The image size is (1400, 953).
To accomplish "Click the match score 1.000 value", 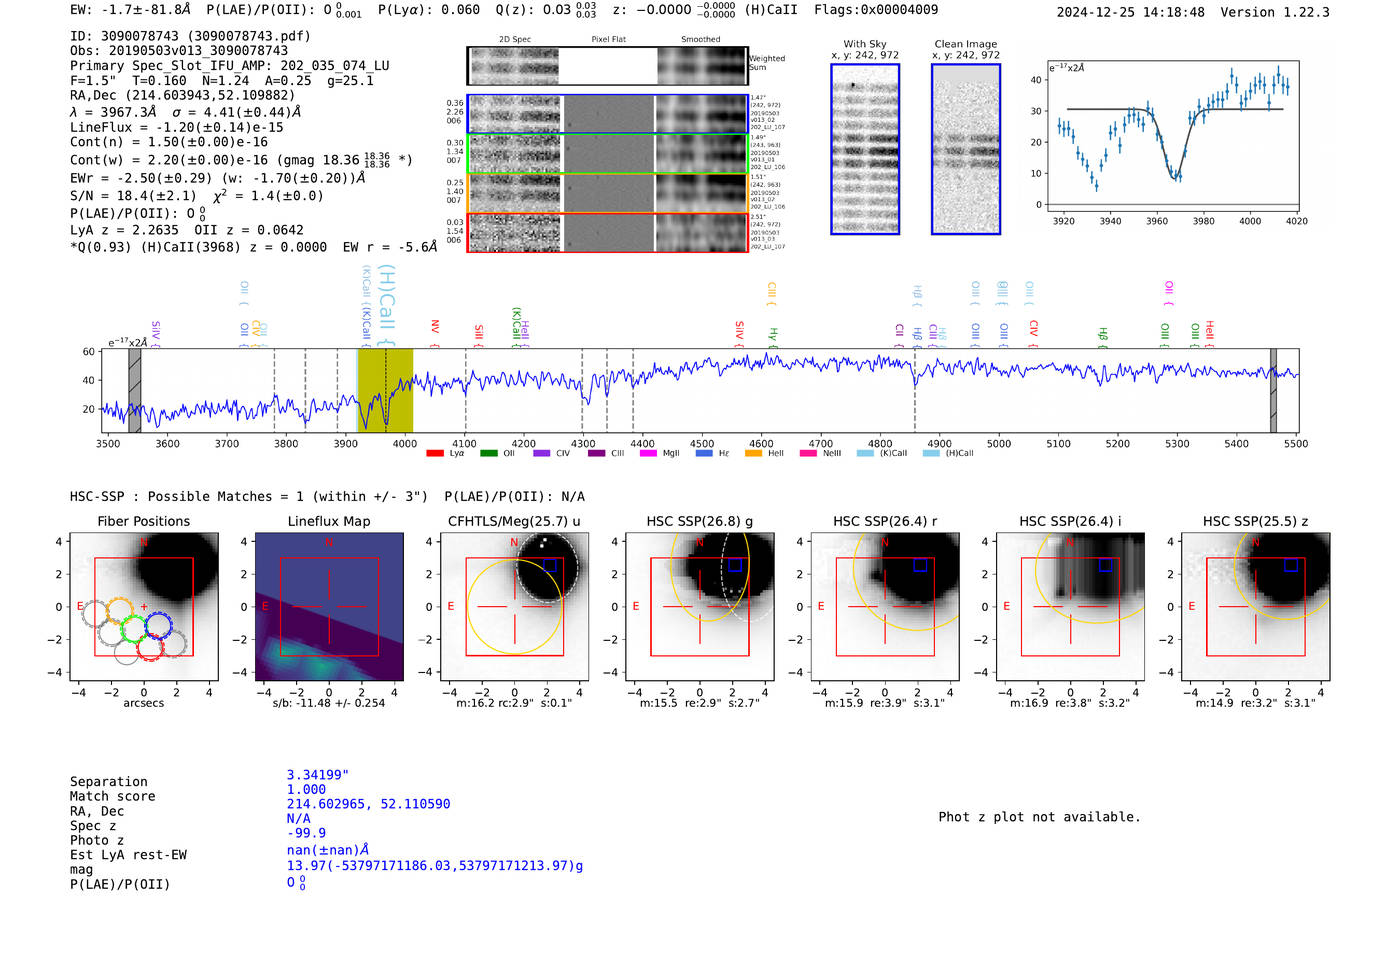I will coord(307,790).
